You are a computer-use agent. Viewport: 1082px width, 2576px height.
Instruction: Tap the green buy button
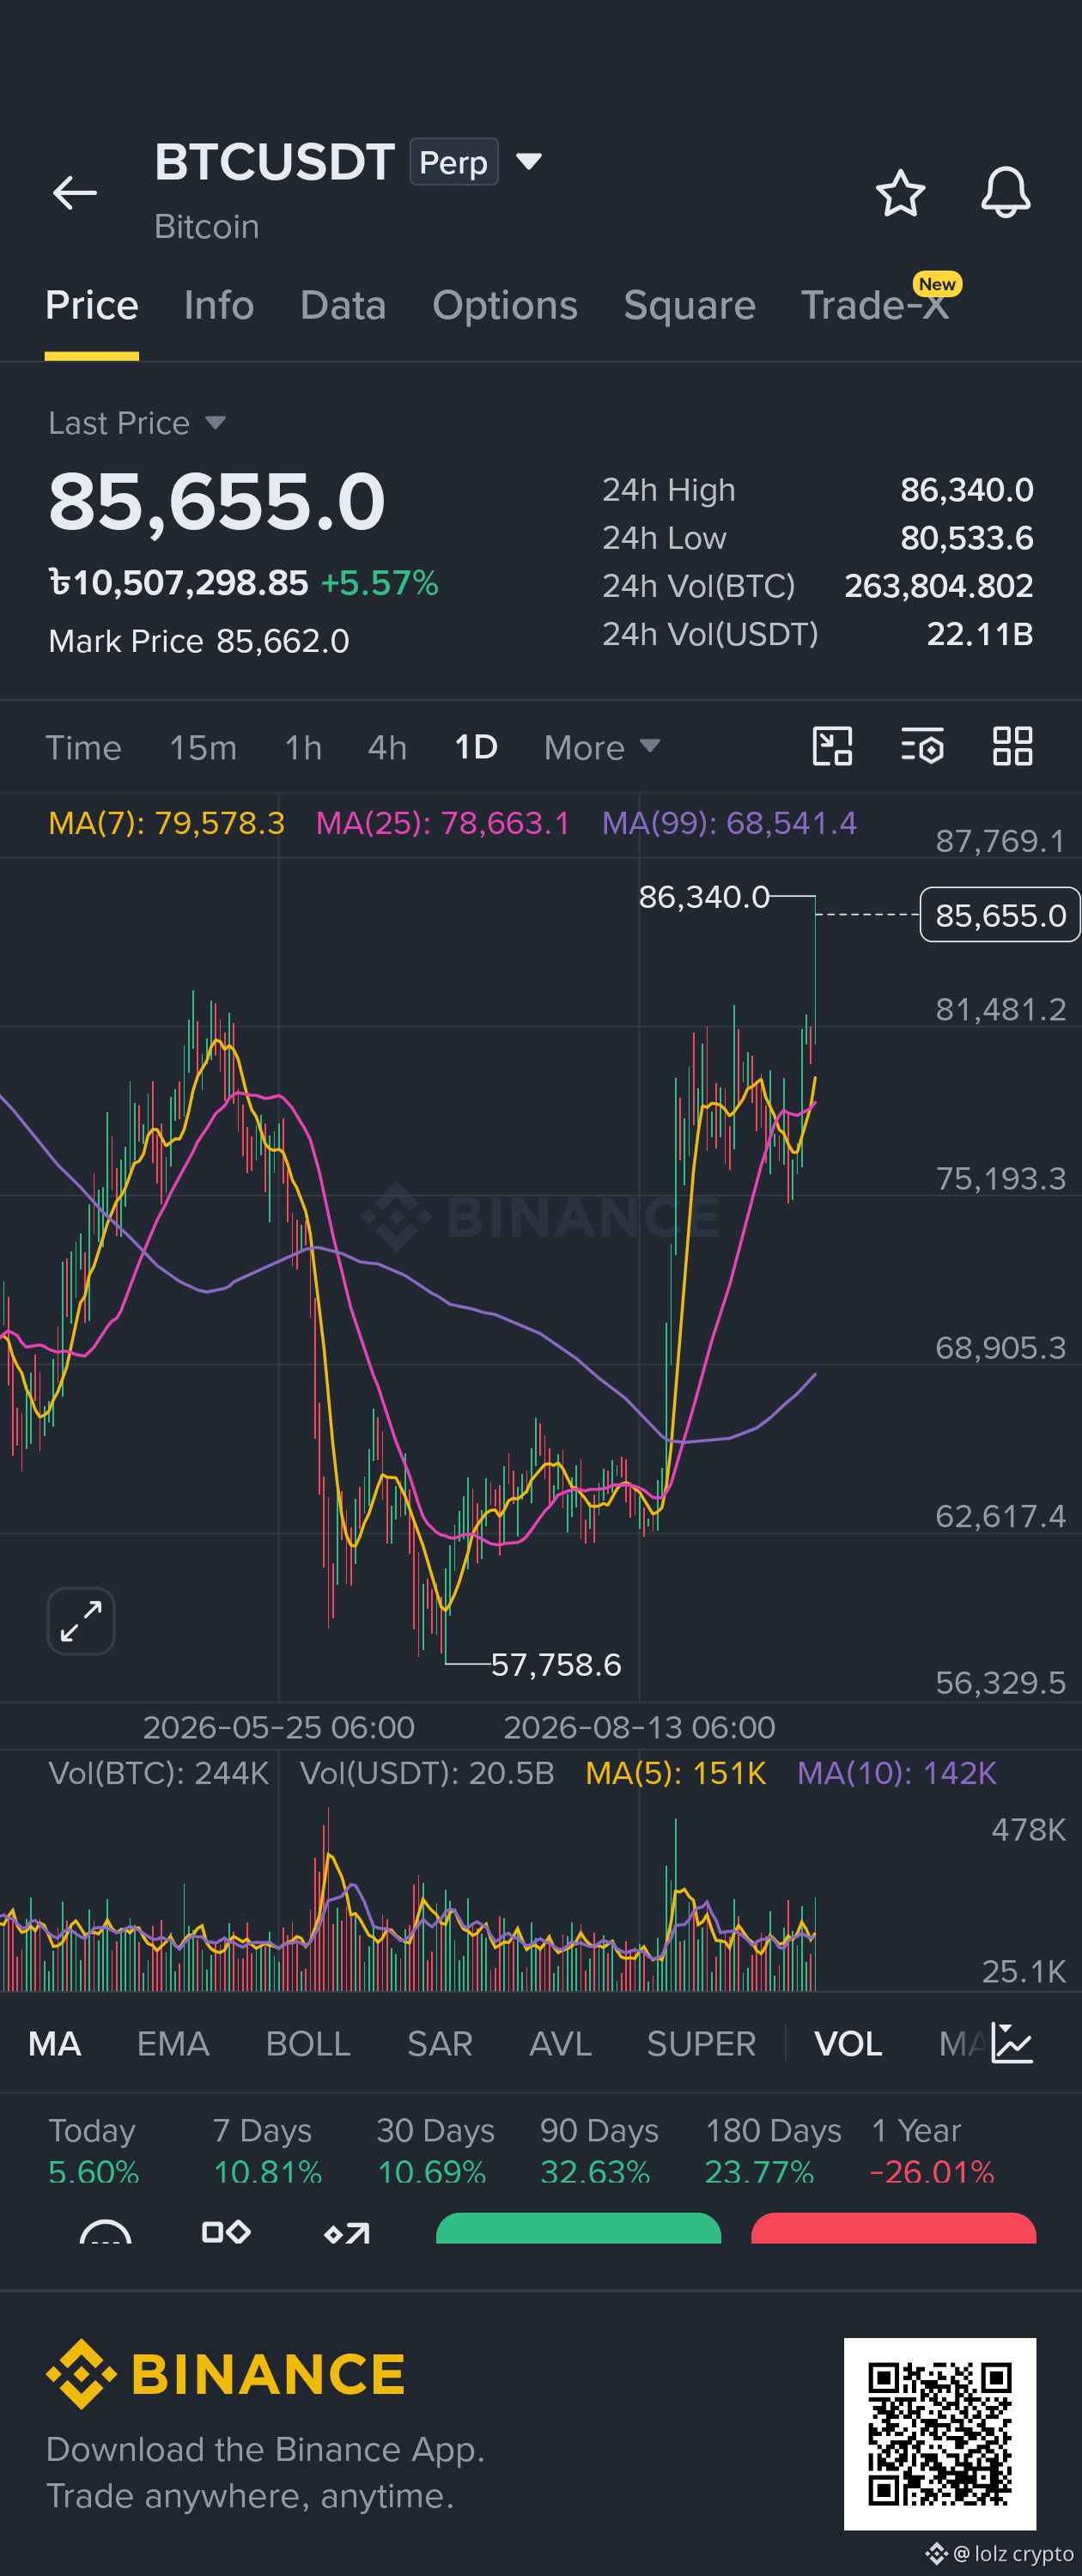point(578,2228)
